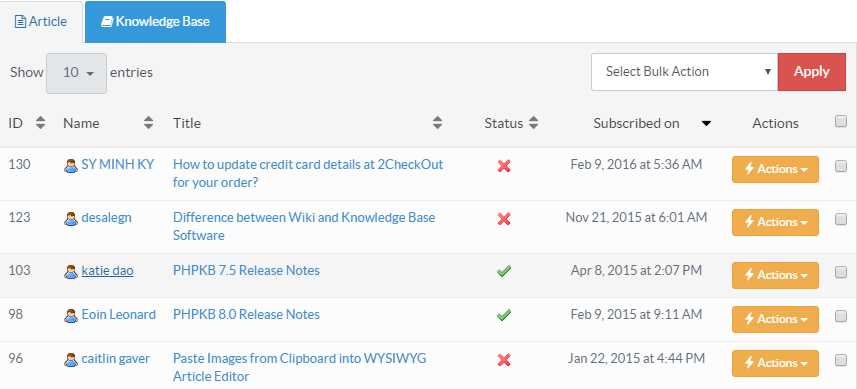Click the red cross status for caitlin gaver row
Image resolution: width=857 pixels, height=389 pixels.
click(504, 359)
